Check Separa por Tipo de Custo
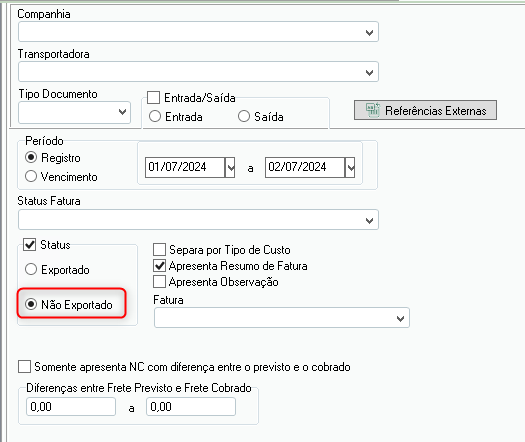 (159, 249)
